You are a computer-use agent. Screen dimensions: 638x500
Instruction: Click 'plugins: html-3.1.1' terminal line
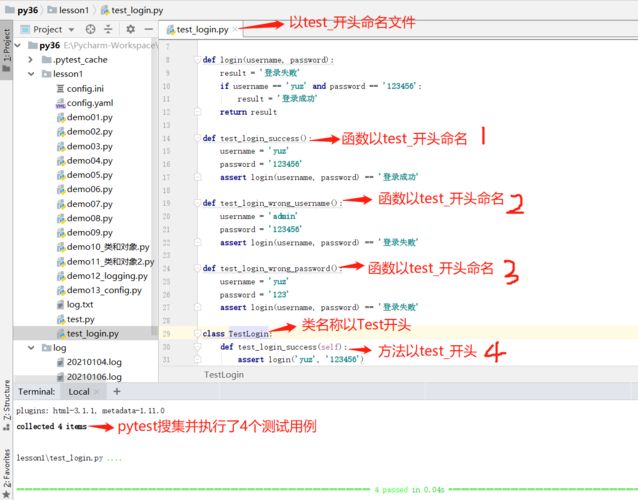[x=90, y=410]
